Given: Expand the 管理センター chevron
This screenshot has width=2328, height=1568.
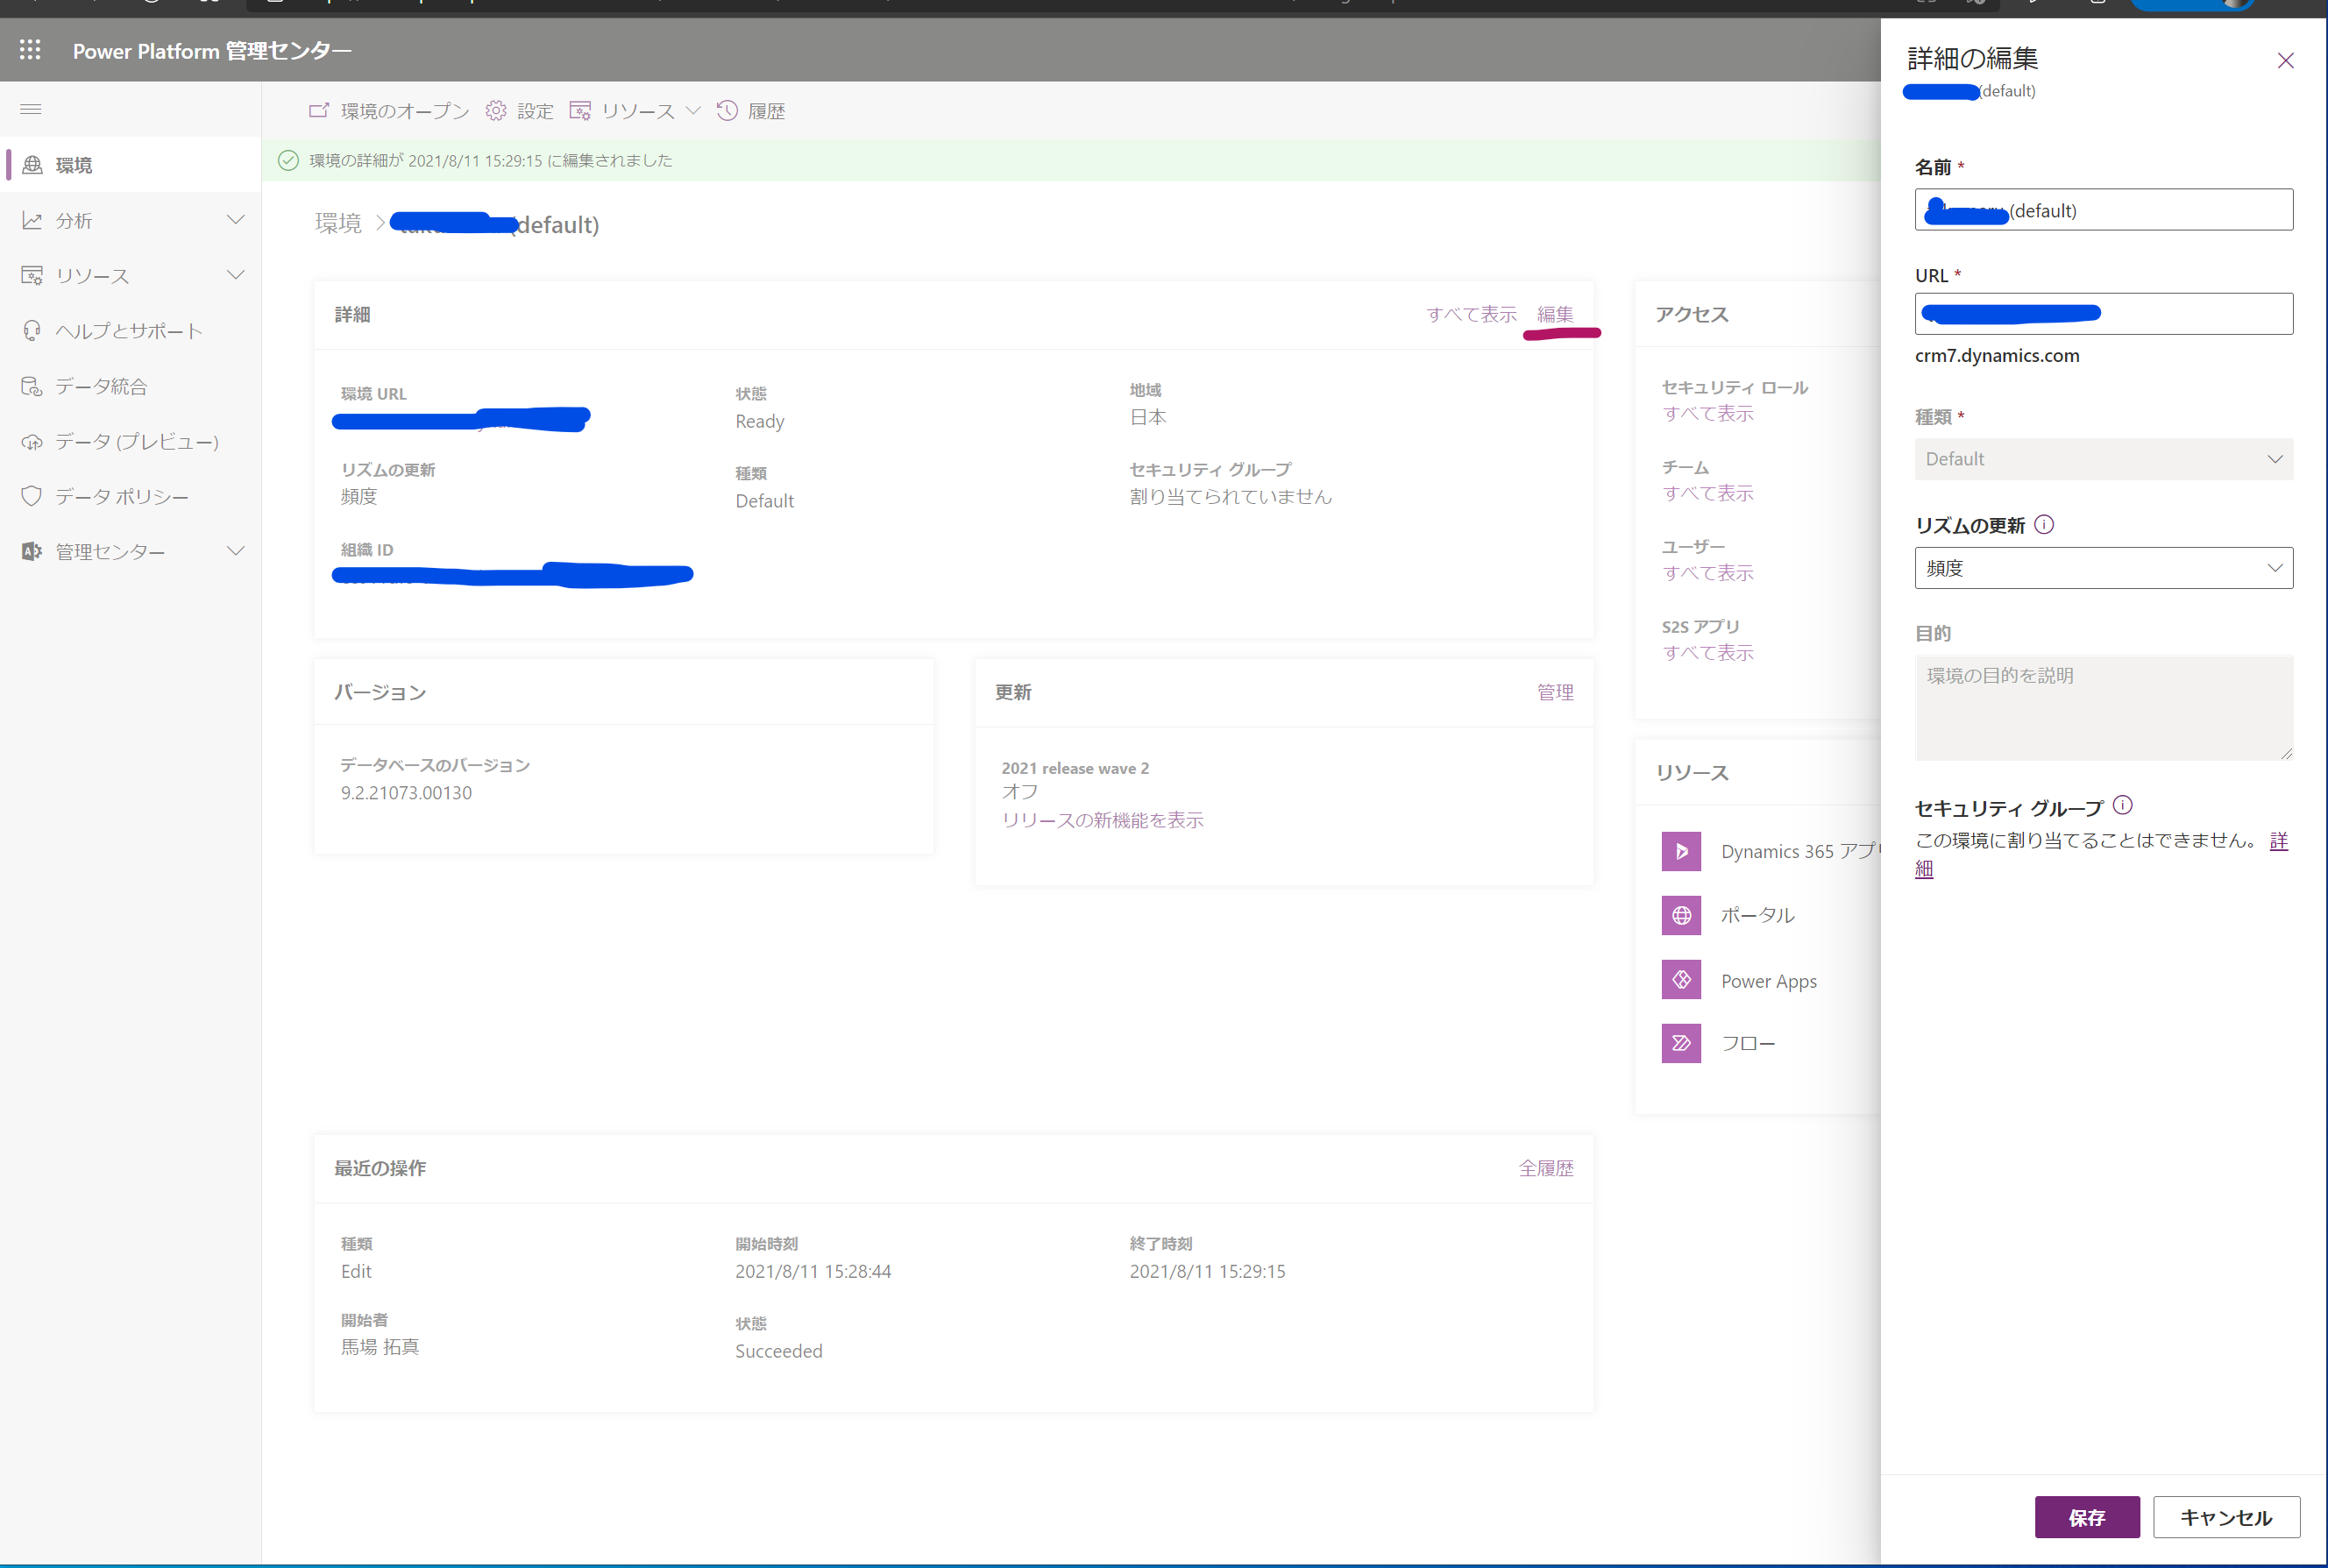Looking at the screenshot, I should tap(236, 551).
